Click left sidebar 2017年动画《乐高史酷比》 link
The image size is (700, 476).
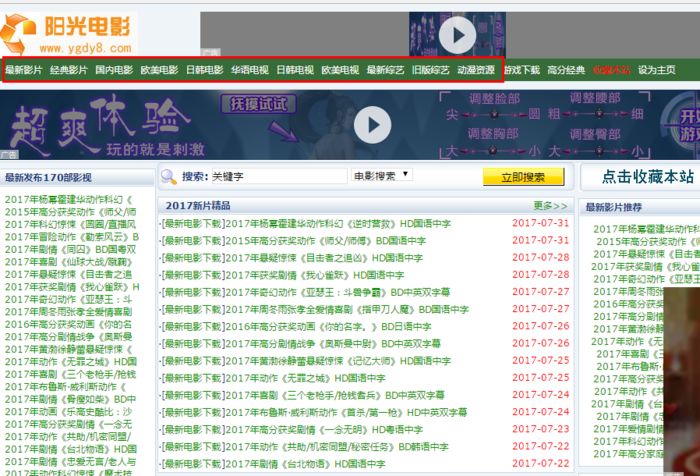coord(69,412)
